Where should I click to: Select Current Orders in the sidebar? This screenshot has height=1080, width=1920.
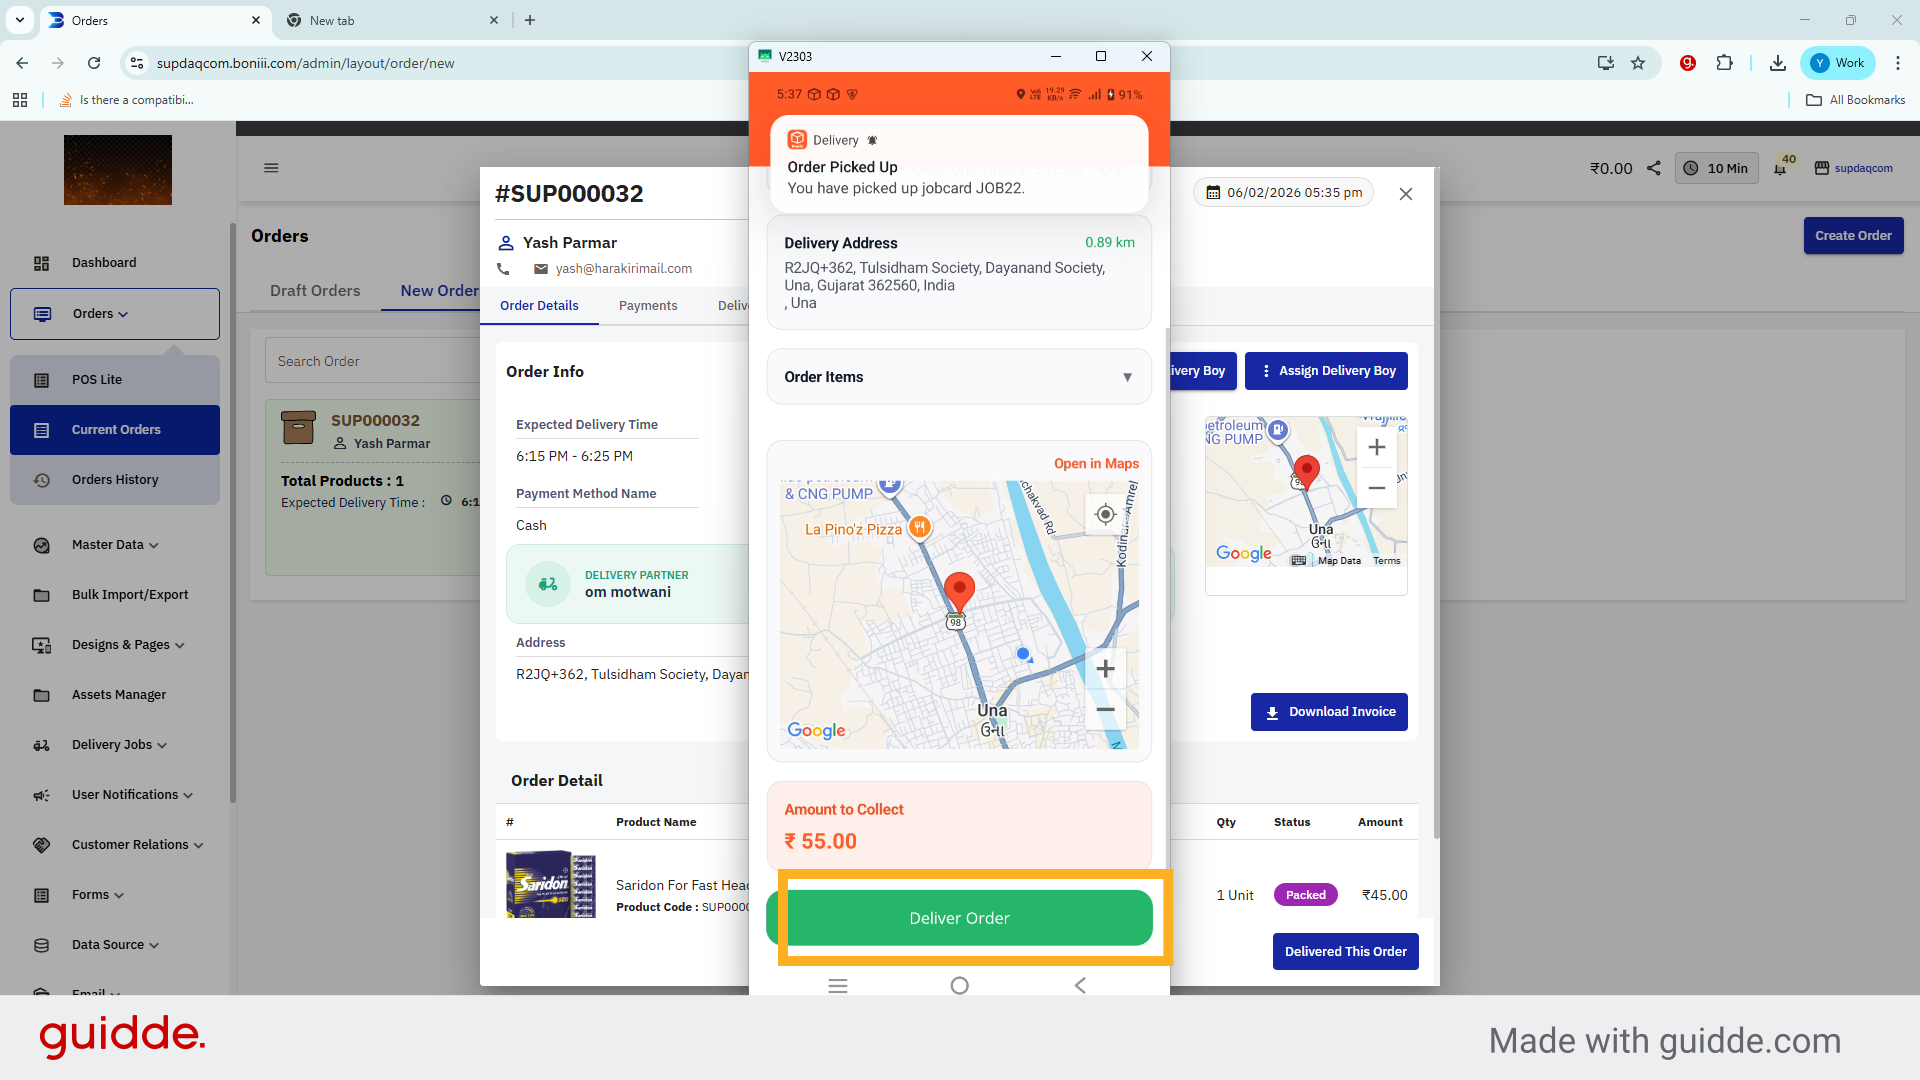[115, 430]
